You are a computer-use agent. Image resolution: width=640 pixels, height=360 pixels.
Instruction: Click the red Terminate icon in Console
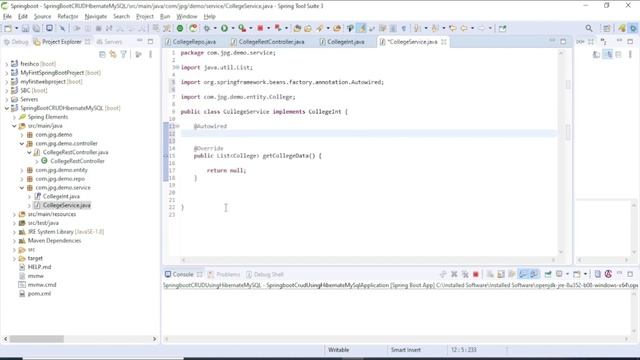coord(476,274)
